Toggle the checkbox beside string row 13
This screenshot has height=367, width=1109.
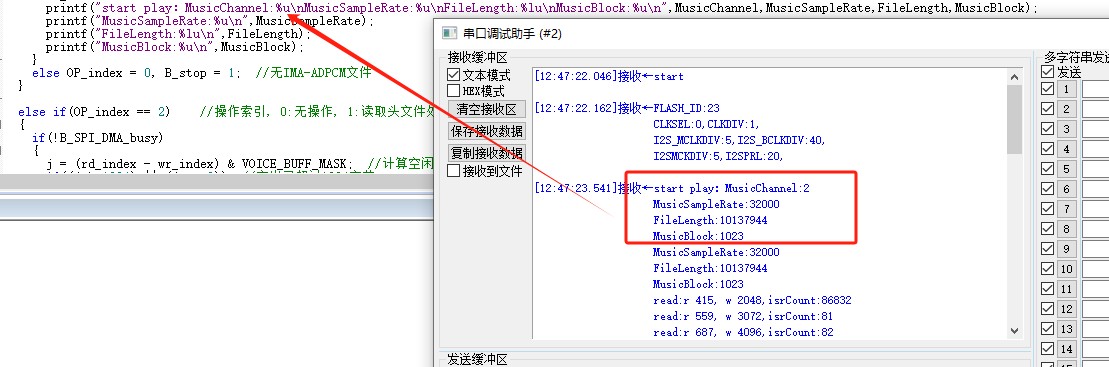tap(1047, 329)
